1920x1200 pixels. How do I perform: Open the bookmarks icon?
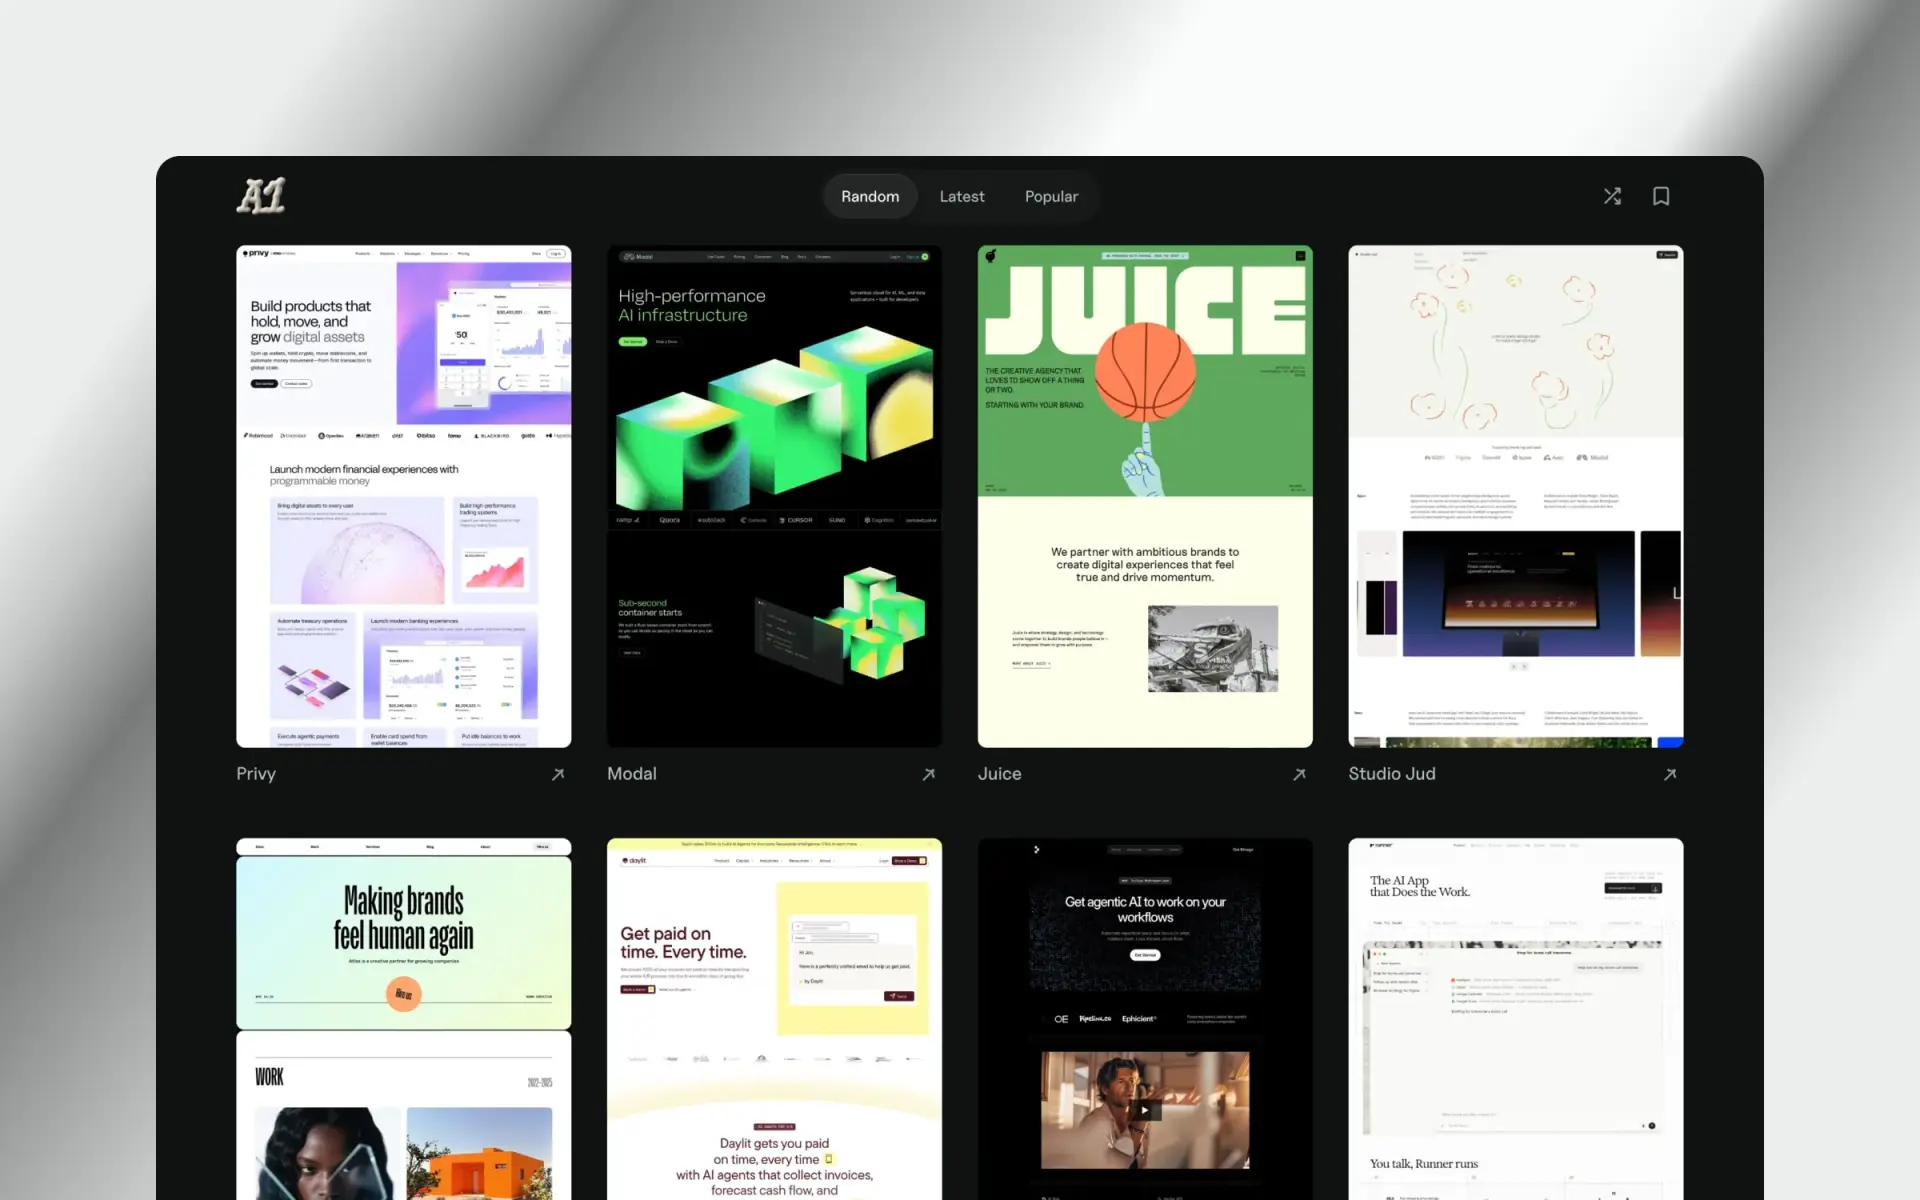tap(1661, 196)
